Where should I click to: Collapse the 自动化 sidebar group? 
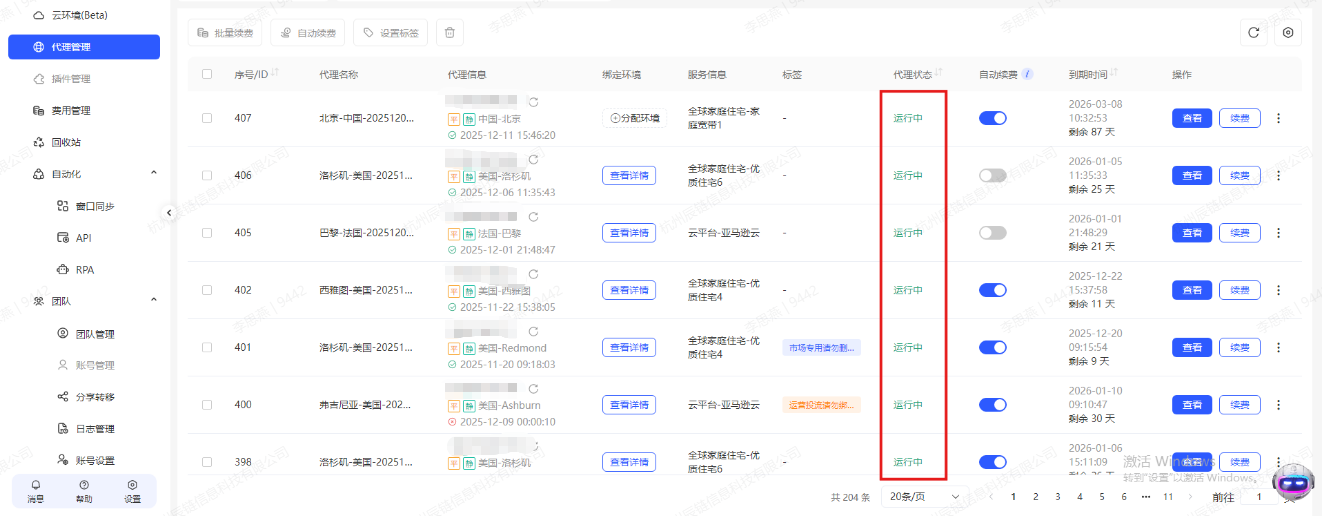154,174
